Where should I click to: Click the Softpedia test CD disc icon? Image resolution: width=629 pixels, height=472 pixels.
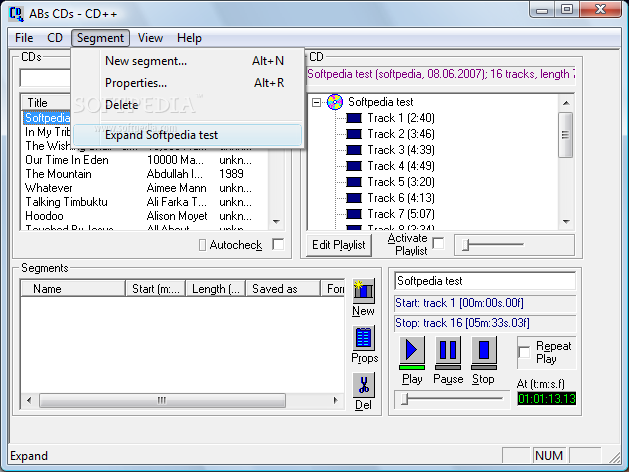(x=335, y=102)
